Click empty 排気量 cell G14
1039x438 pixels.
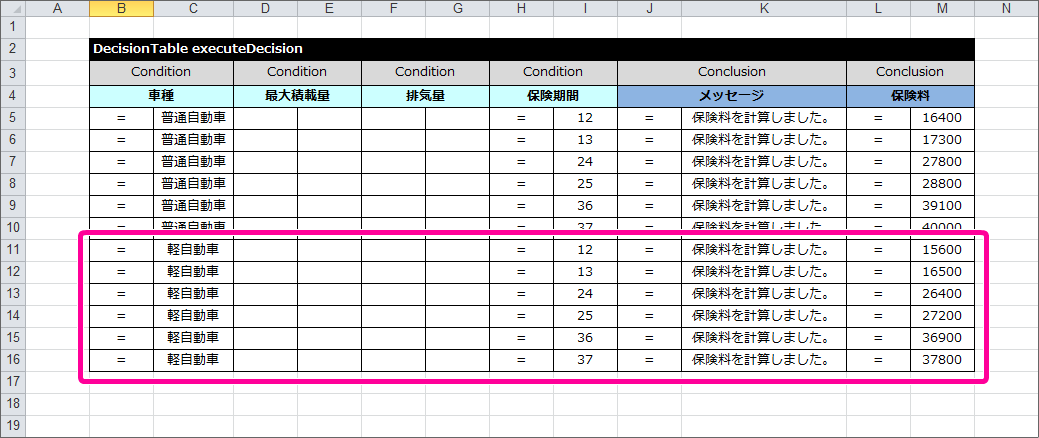click(x=457, y=315)
